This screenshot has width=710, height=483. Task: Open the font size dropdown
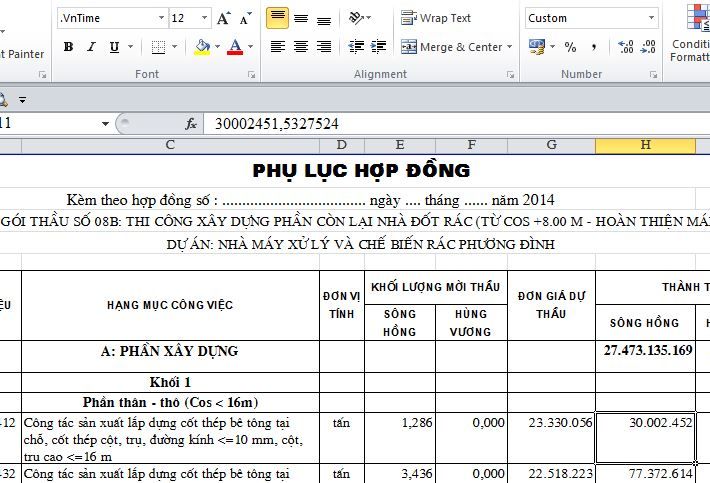tap(204, 18)
